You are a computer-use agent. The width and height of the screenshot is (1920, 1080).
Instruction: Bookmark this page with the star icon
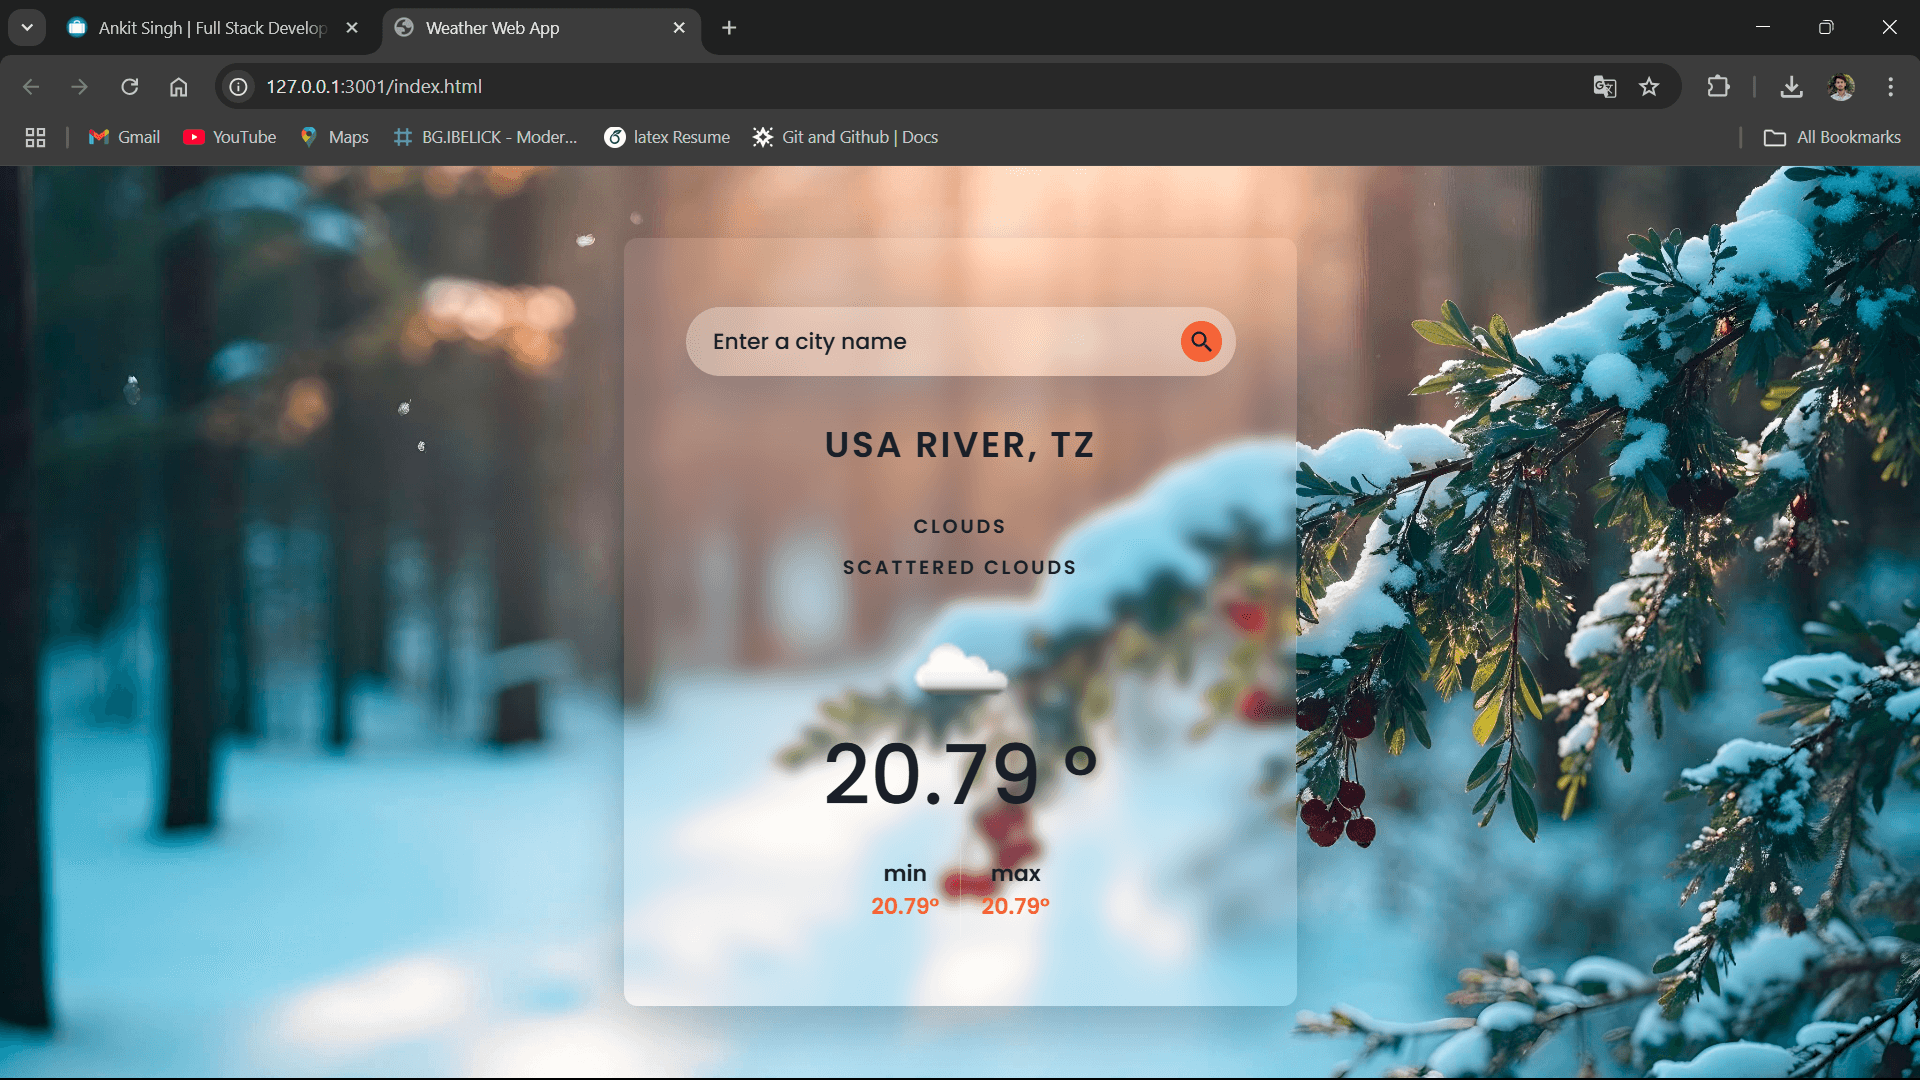coord(1649,87)
